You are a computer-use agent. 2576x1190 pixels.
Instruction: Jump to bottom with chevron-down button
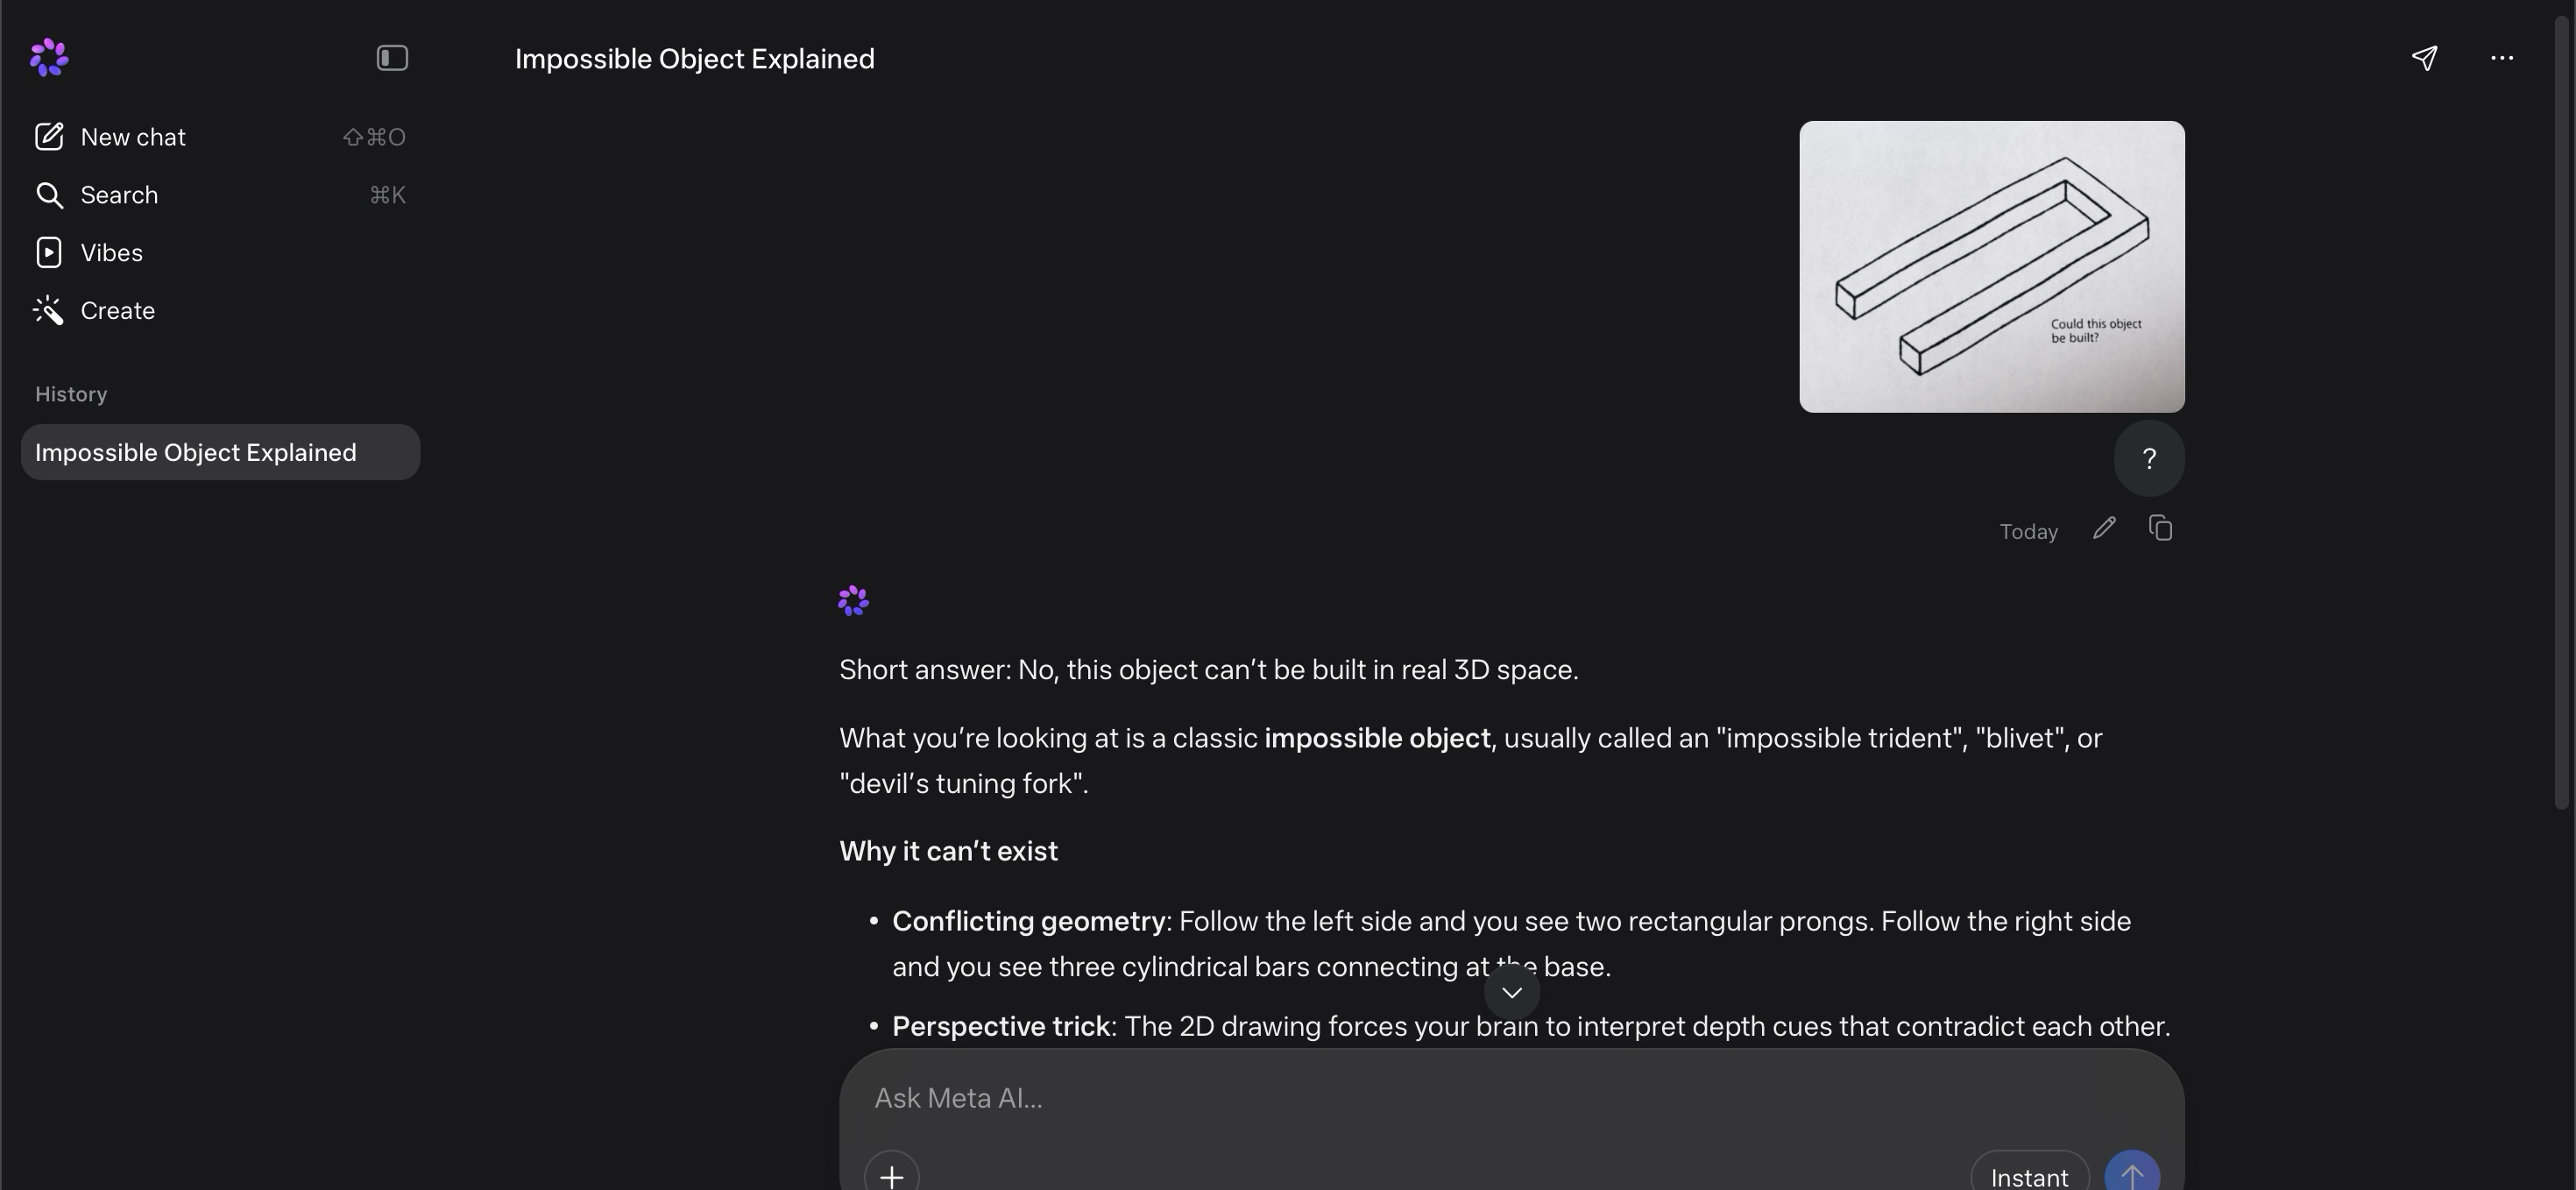(1512, 992)
